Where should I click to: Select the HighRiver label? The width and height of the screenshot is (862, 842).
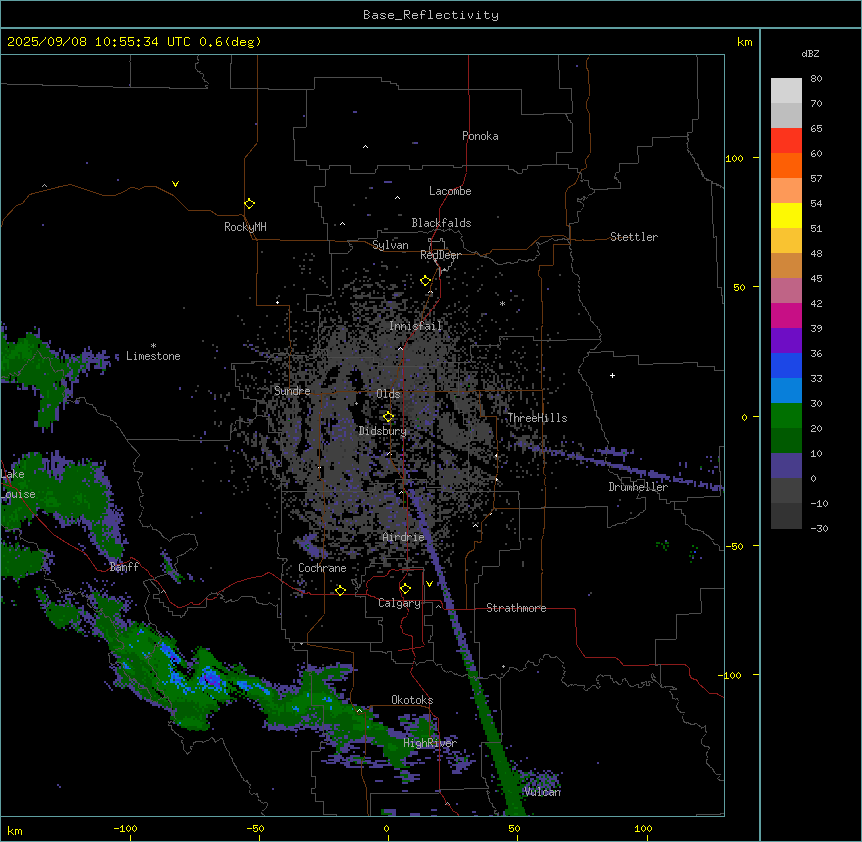coord(430,743)
